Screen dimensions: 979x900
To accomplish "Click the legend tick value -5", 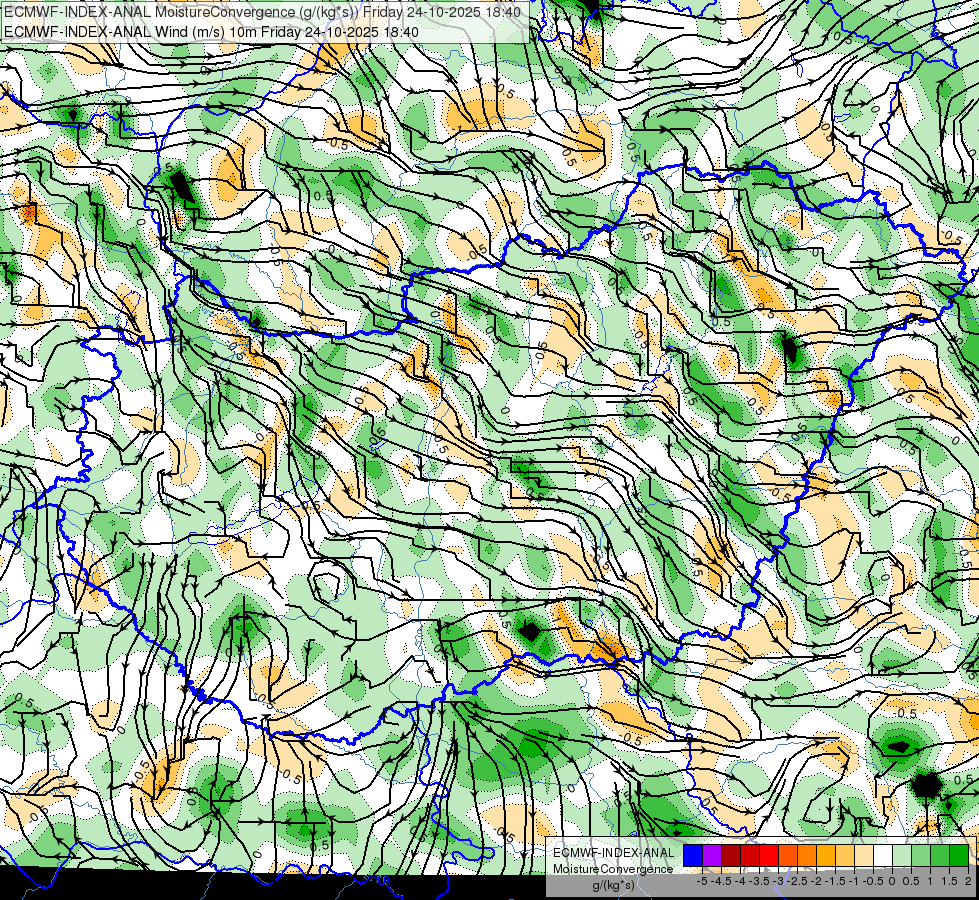I will (x=702, y=881).
